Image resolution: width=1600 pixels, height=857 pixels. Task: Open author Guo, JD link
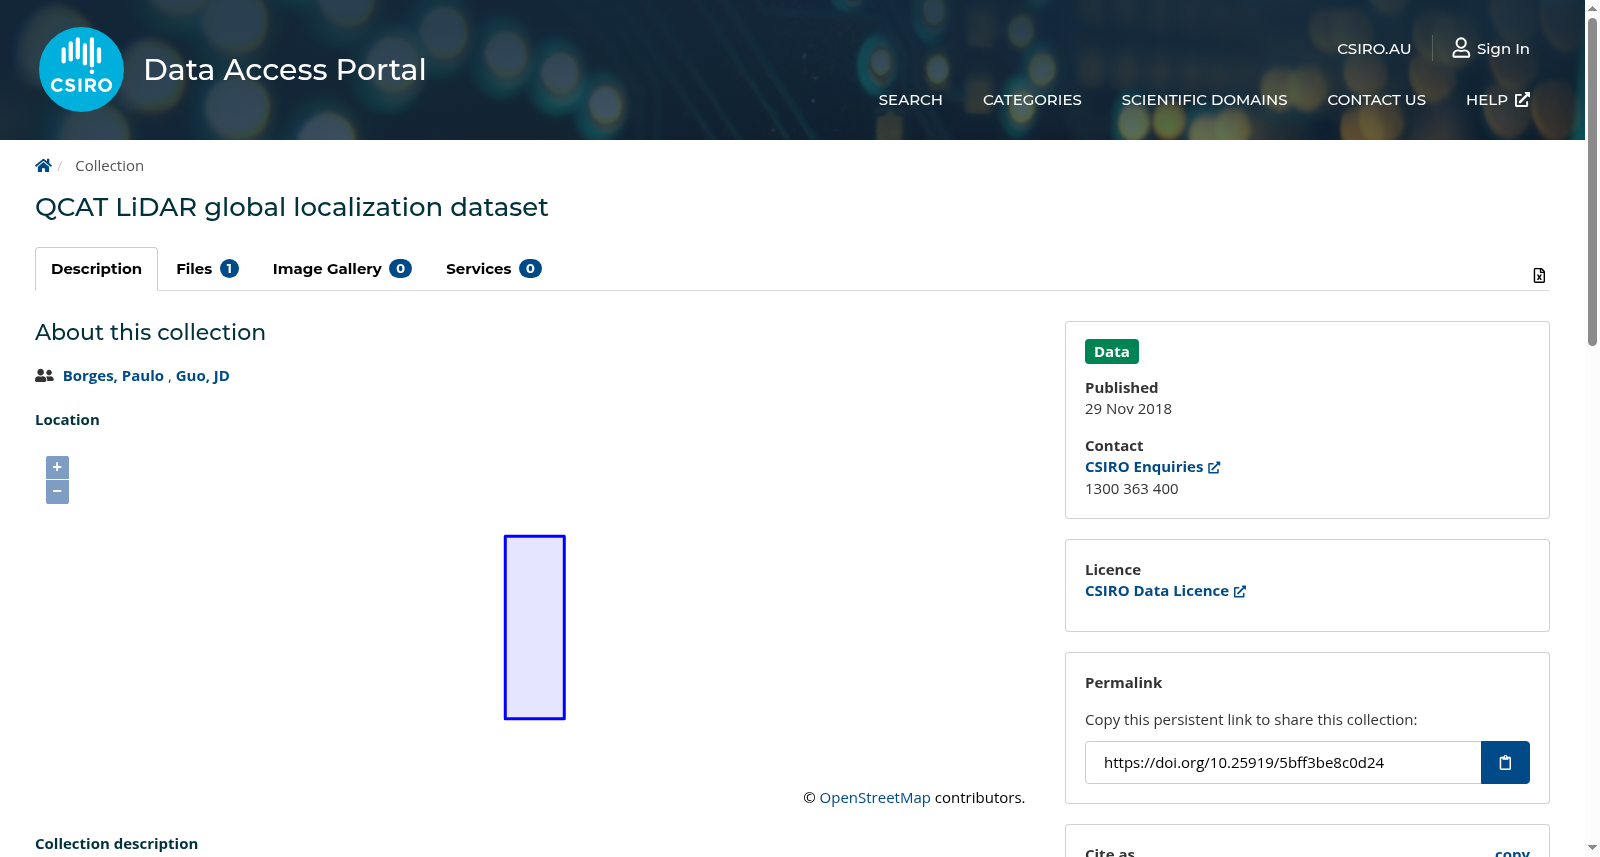tap(202, 376)
